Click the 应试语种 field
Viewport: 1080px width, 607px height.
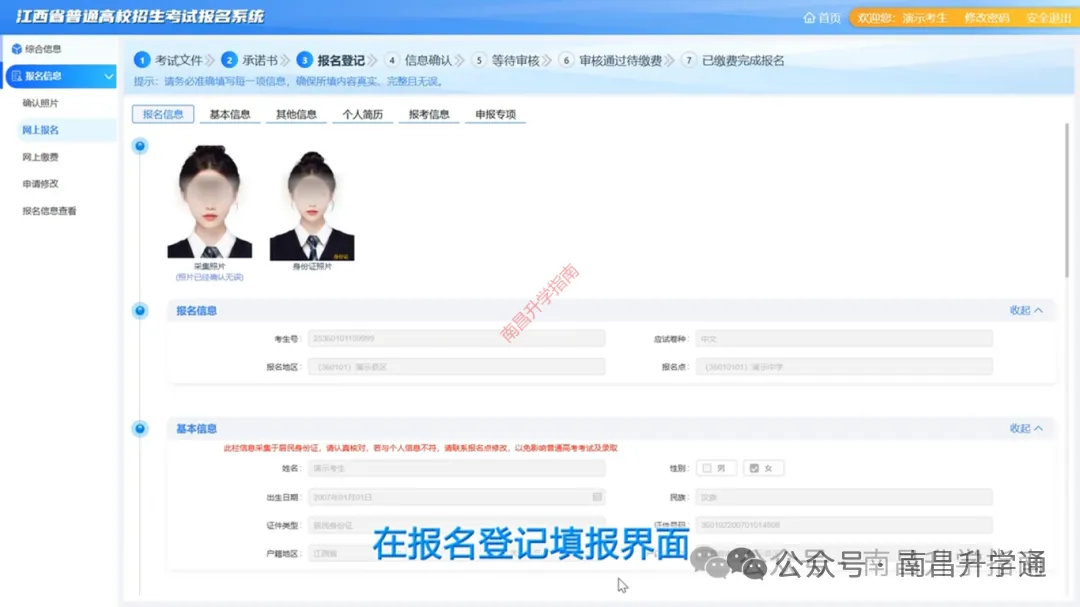click(844, 338)
